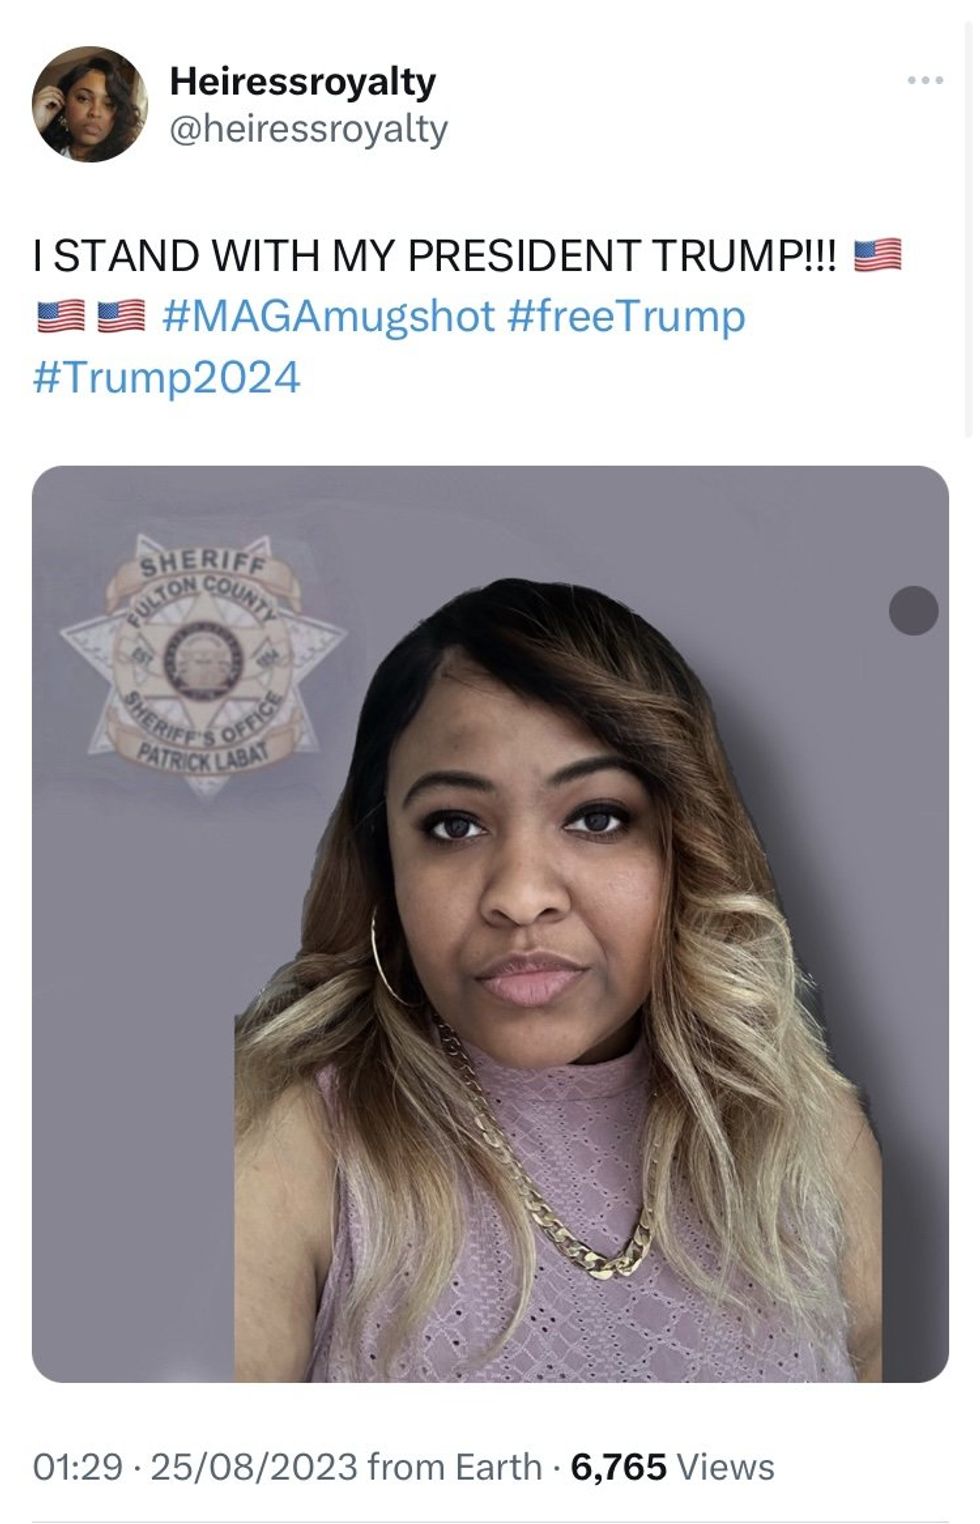
Task: Open the #freeTrump hashtag
Action: tap(627, 317)
